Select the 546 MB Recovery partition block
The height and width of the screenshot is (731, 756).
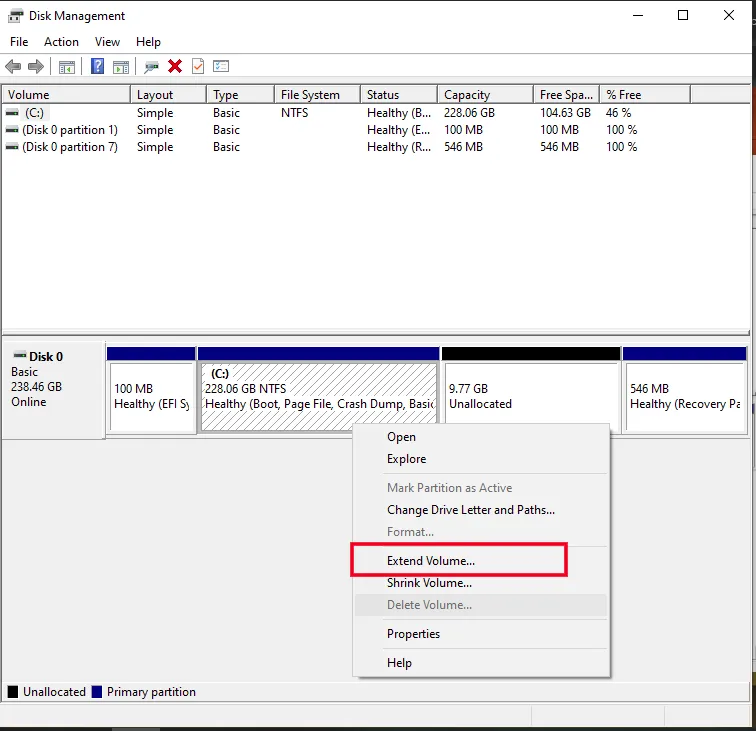tap(684, 396)
